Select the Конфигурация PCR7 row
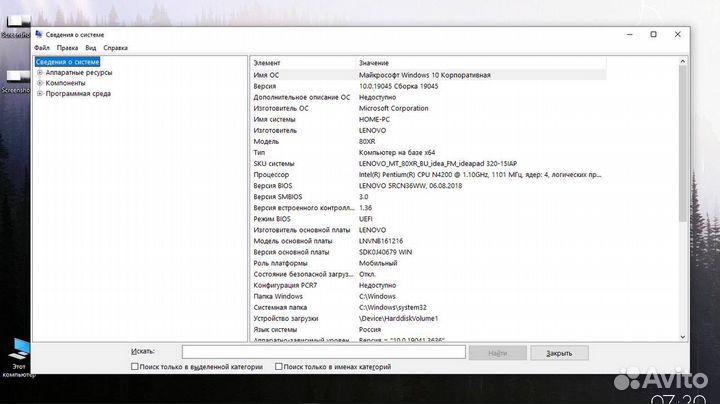Viewport: 720px width, 404px height. point(428,285)
